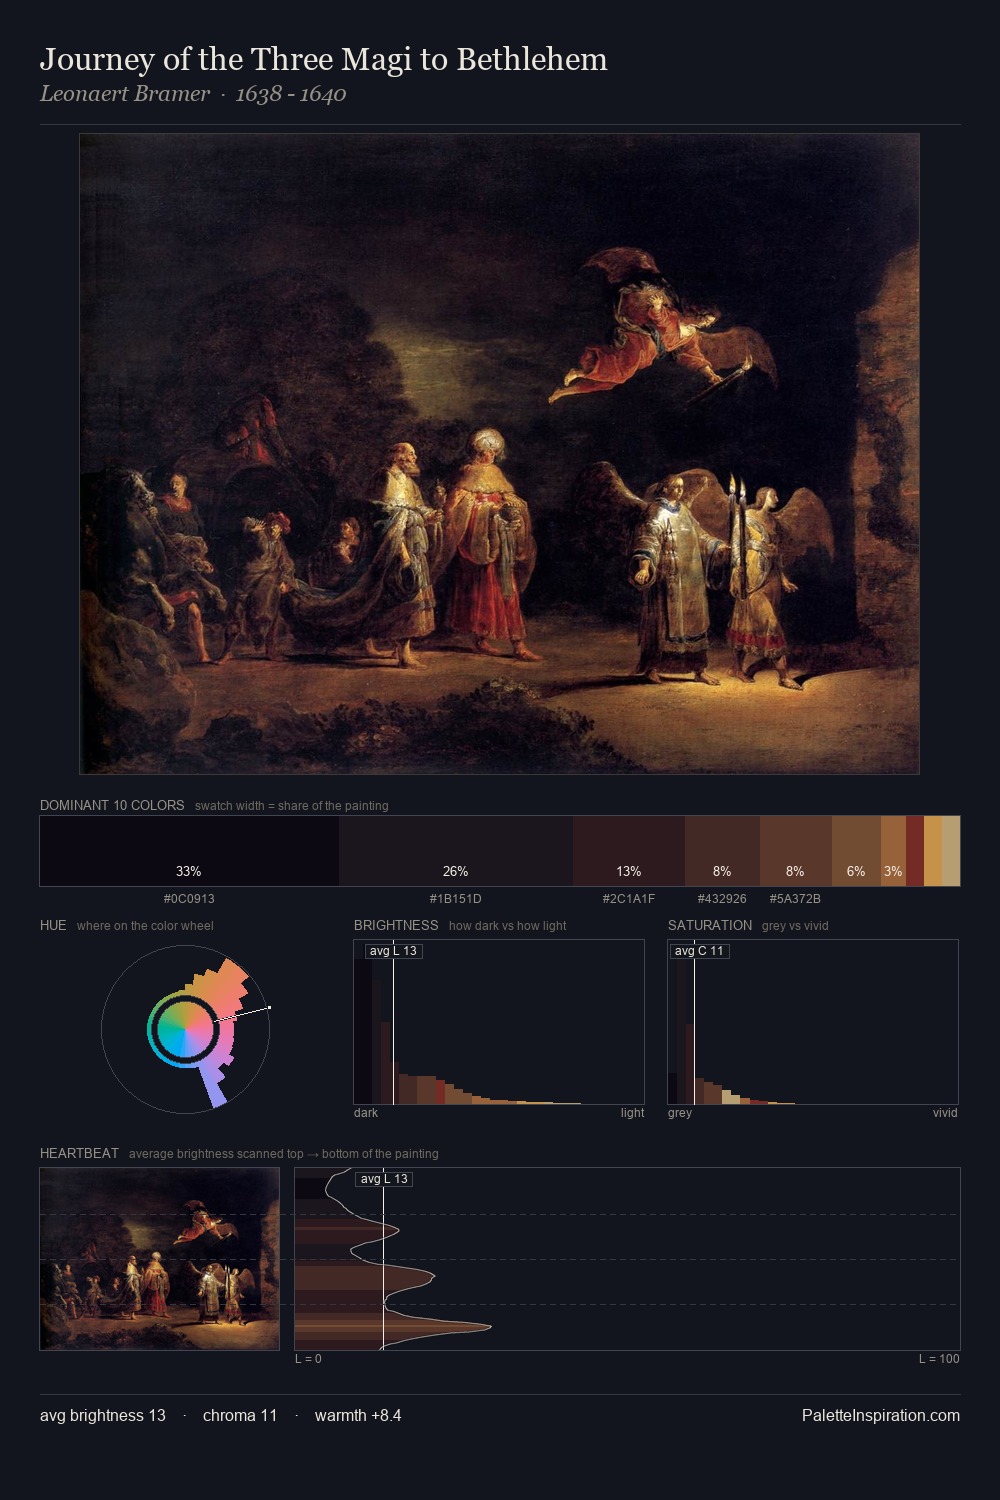Click the hue color wheel chart
The height and width of the screenshot is (1500, 1000).
pos(186,1029)
